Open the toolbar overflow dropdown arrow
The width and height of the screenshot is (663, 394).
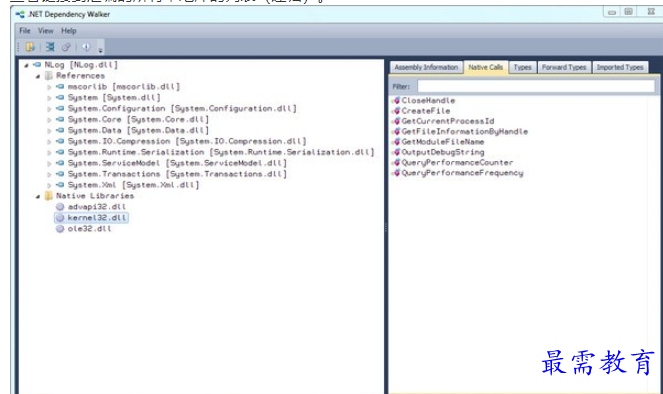[x=100, y=50]
